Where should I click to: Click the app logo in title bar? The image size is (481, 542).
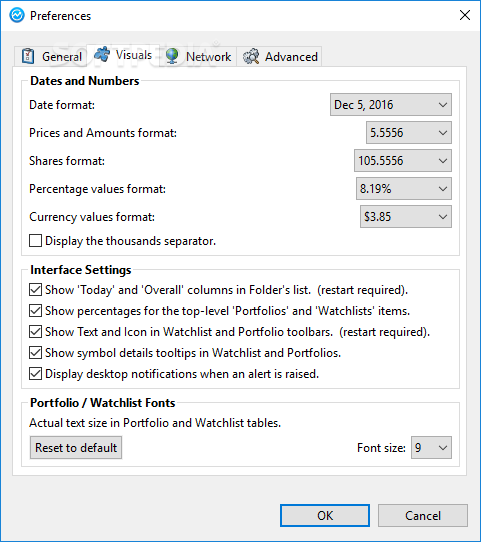point(17,16)
